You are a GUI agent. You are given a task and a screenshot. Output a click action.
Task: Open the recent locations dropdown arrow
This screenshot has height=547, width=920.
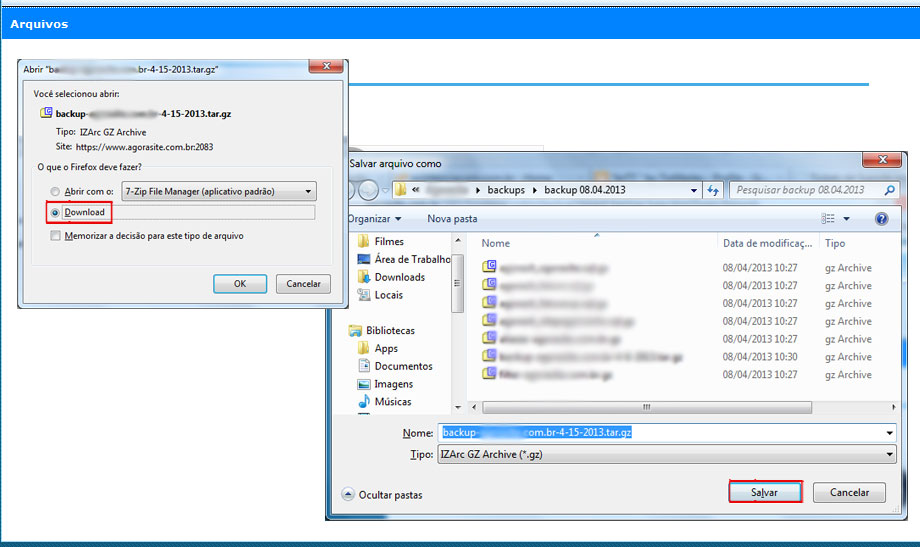point(385,190)
